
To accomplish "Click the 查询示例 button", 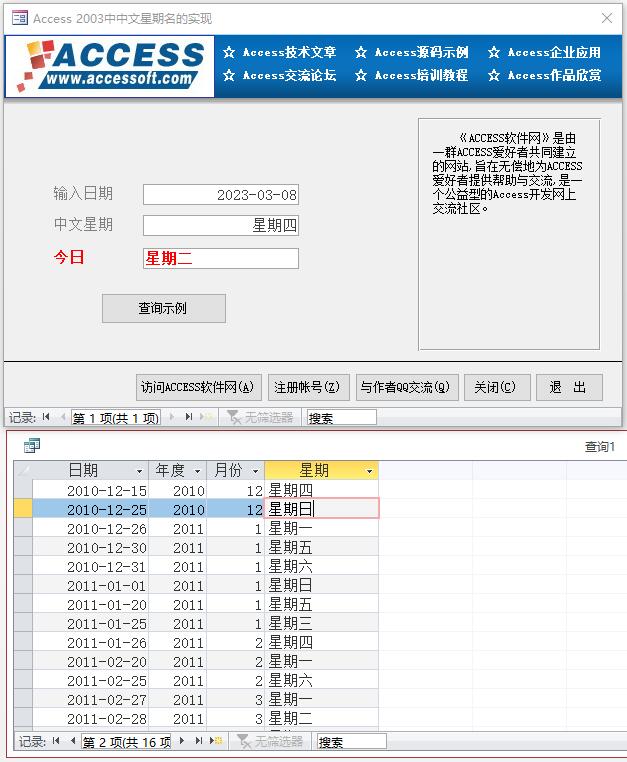I will tap(164, 308).
